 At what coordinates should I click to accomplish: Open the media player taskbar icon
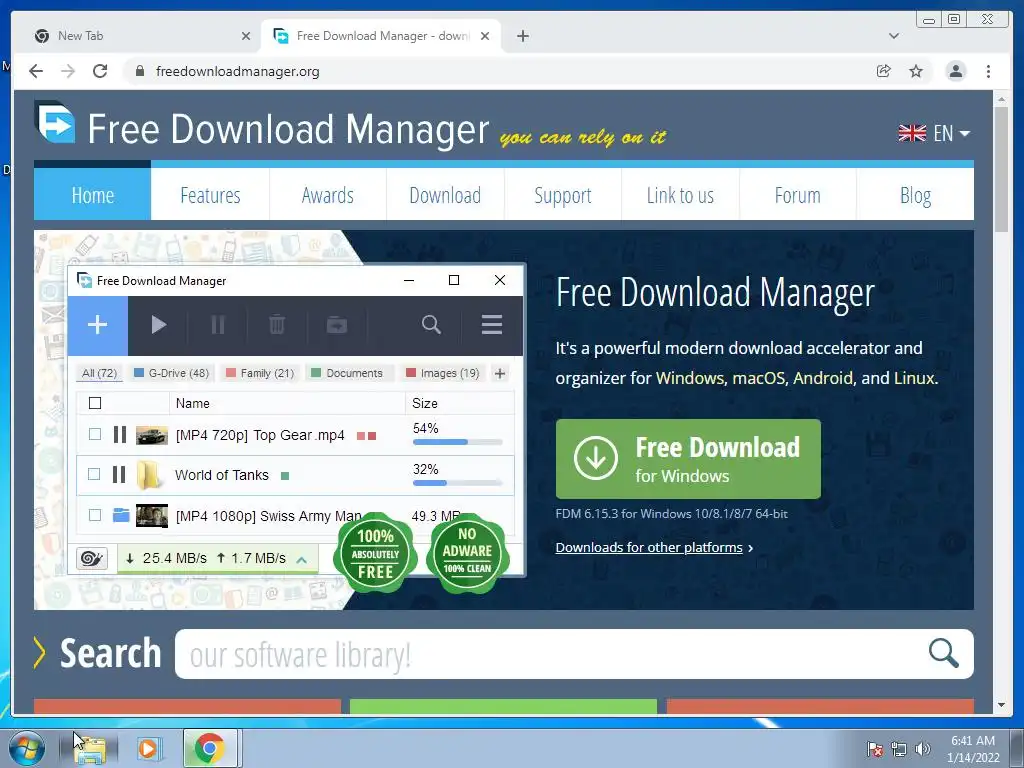(148, 749)
